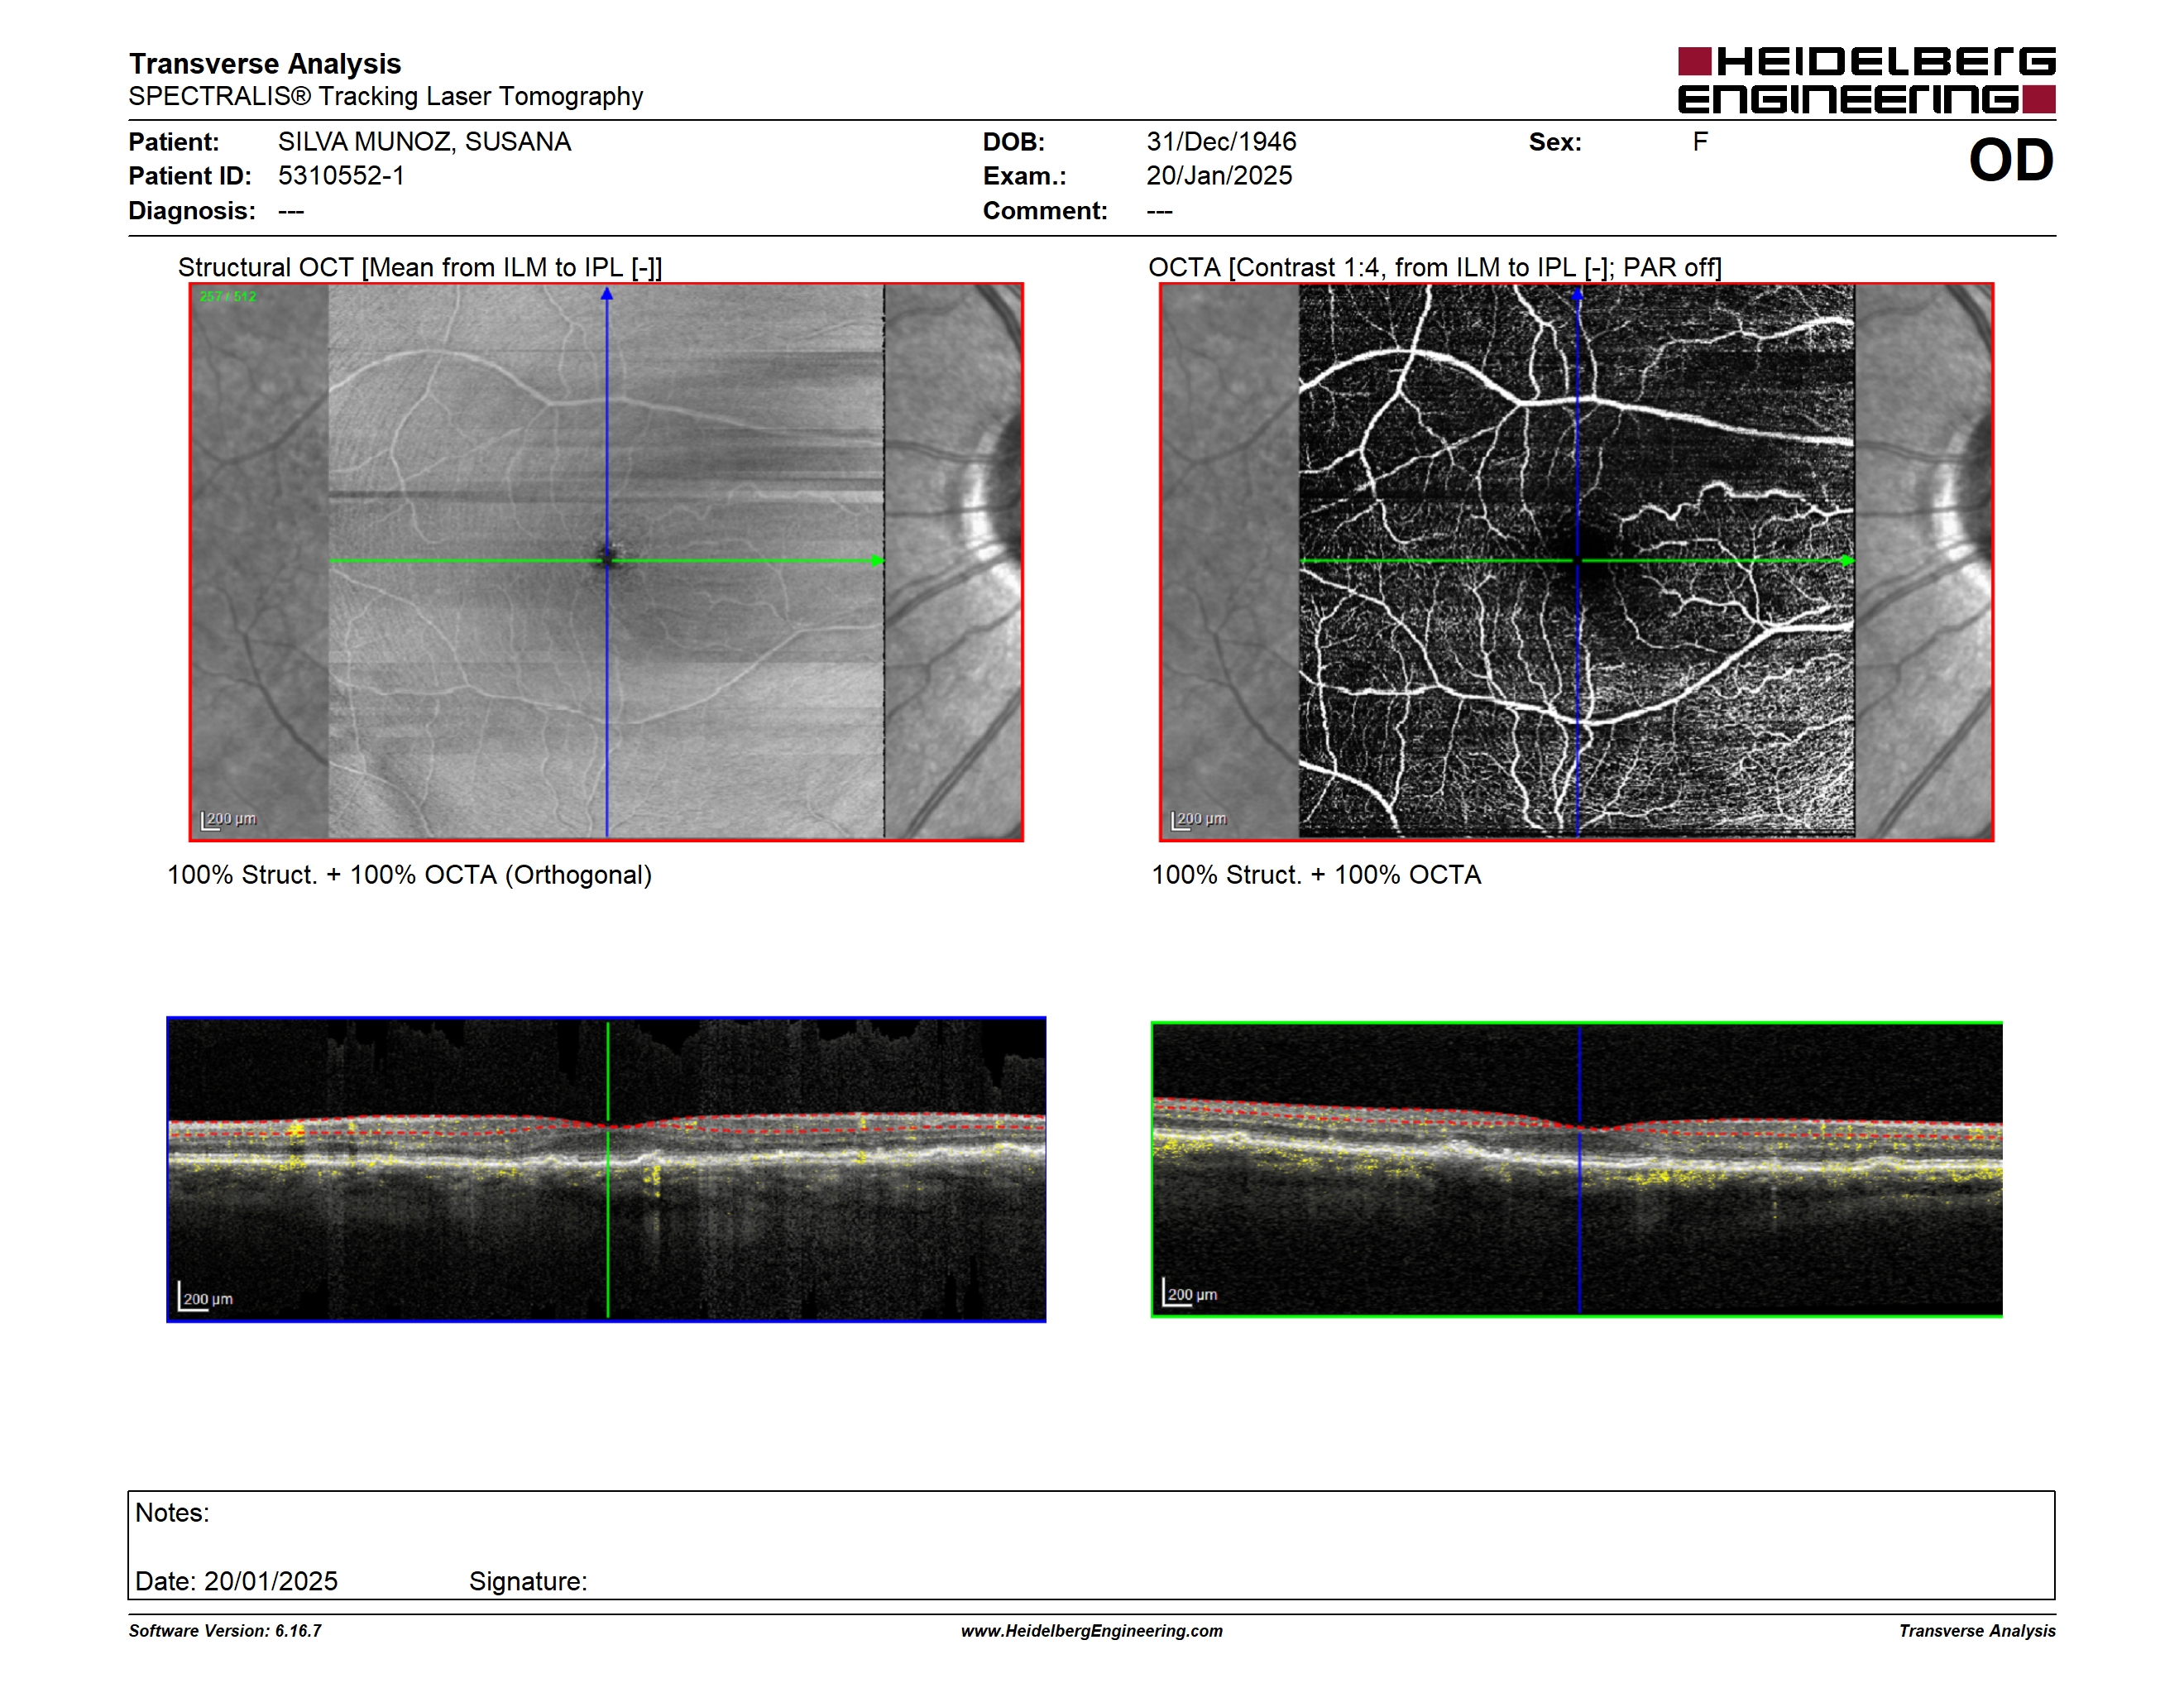Click the Diagnosis: field label

pyautogui.click(x=192, y=211)
